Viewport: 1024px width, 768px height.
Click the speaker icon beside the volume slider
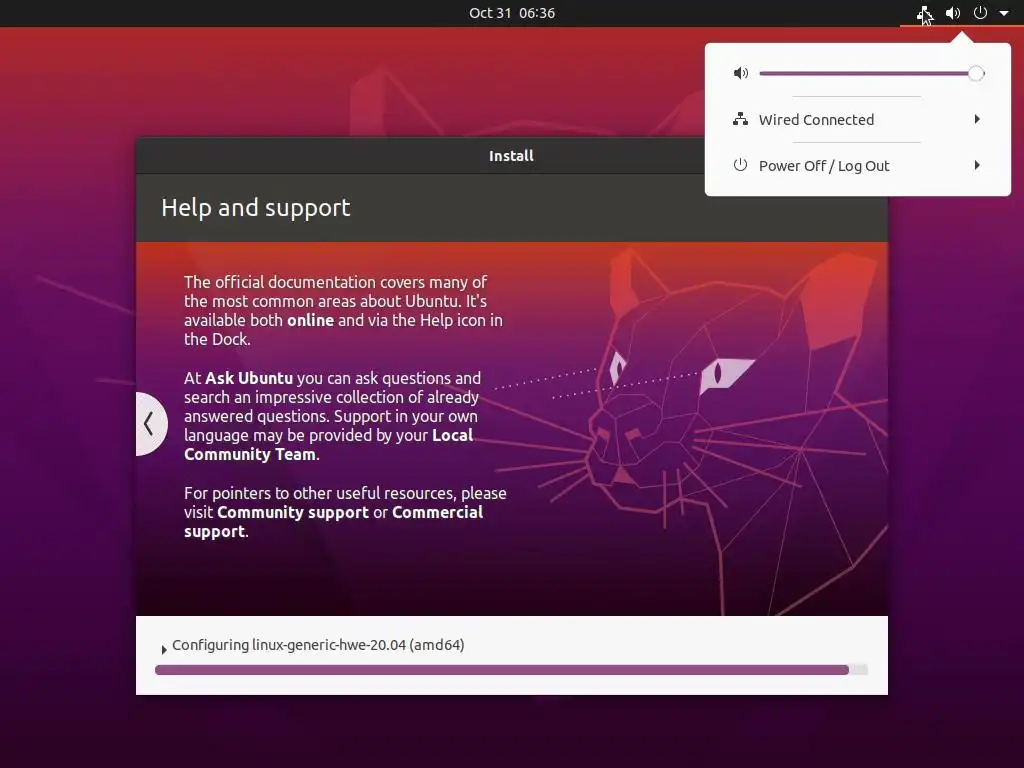(741, 73)
